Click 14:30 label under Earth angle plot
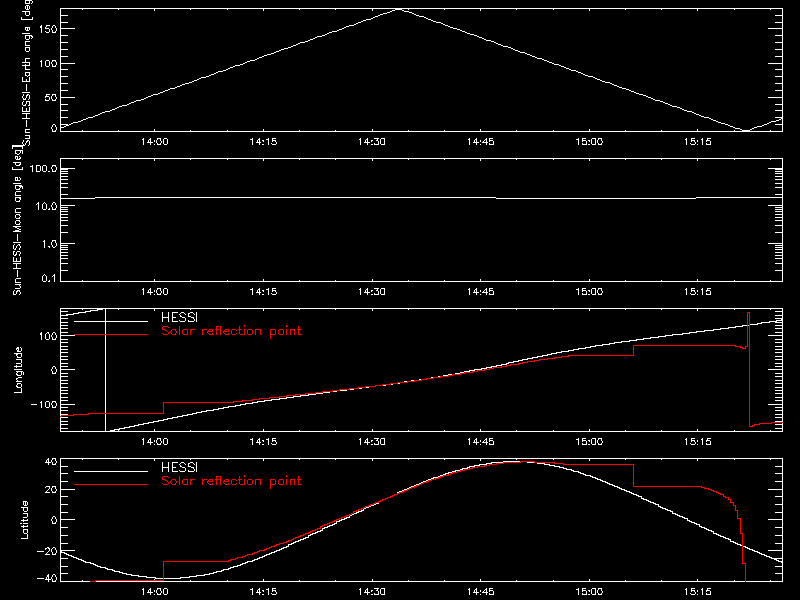Image resolution: width=800 pixels, height=600 pixels. (x=371, y=142)
